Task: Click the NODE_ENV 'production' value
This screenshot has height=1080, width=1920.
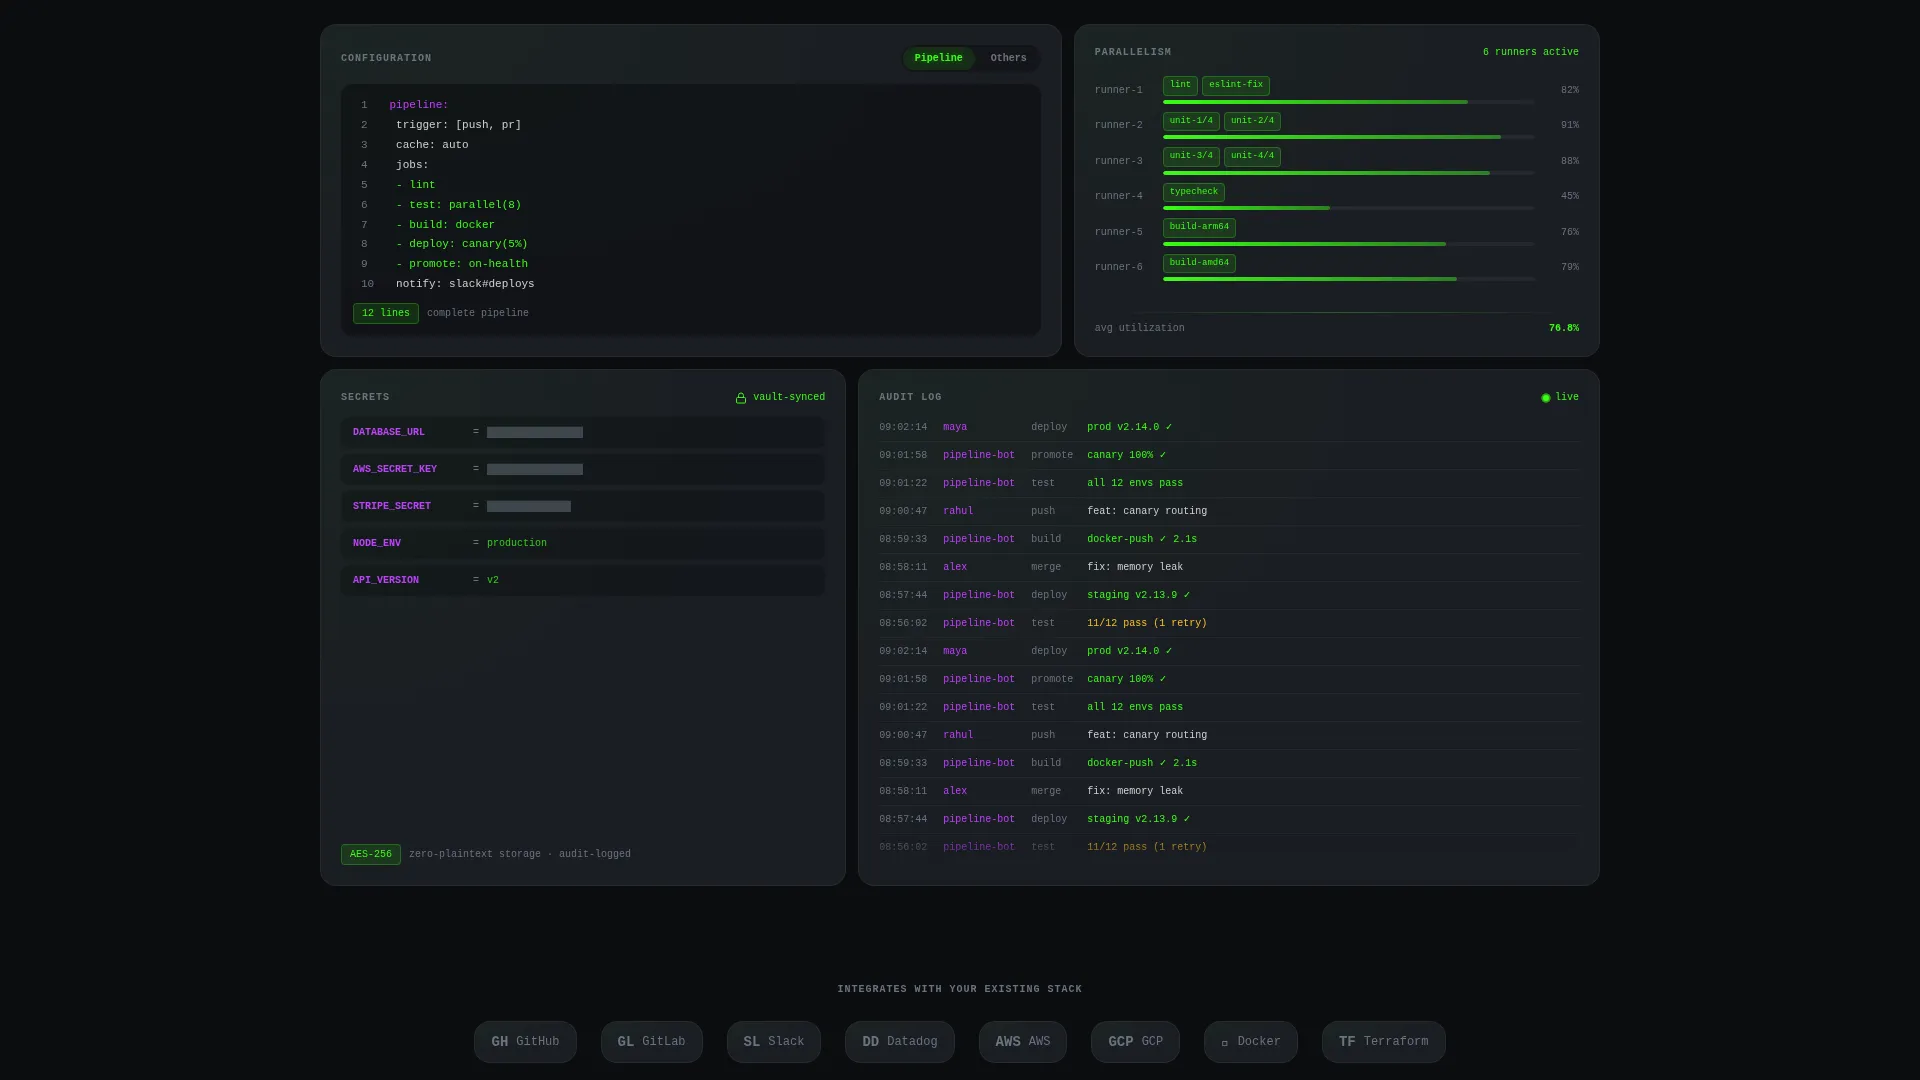Action: coord(517,543)
